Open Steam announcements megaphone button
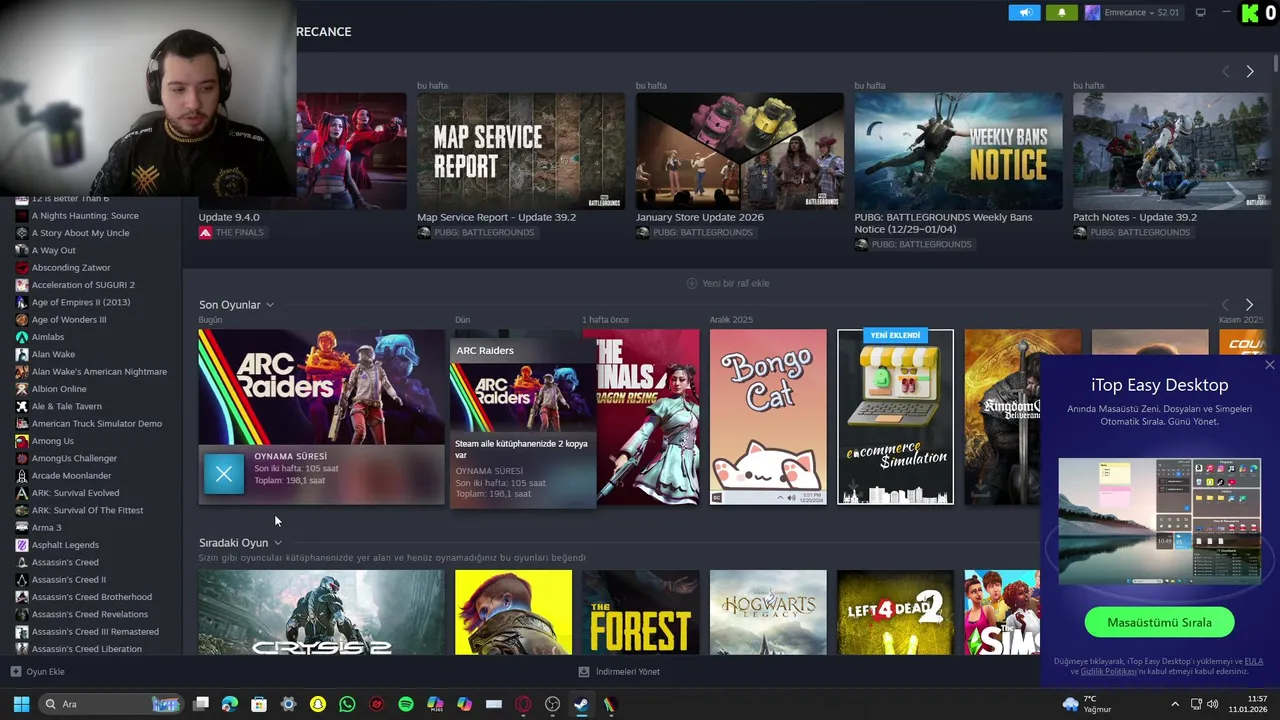Viewport: 1280px width, 720px height. click(x=1024, y=12)
